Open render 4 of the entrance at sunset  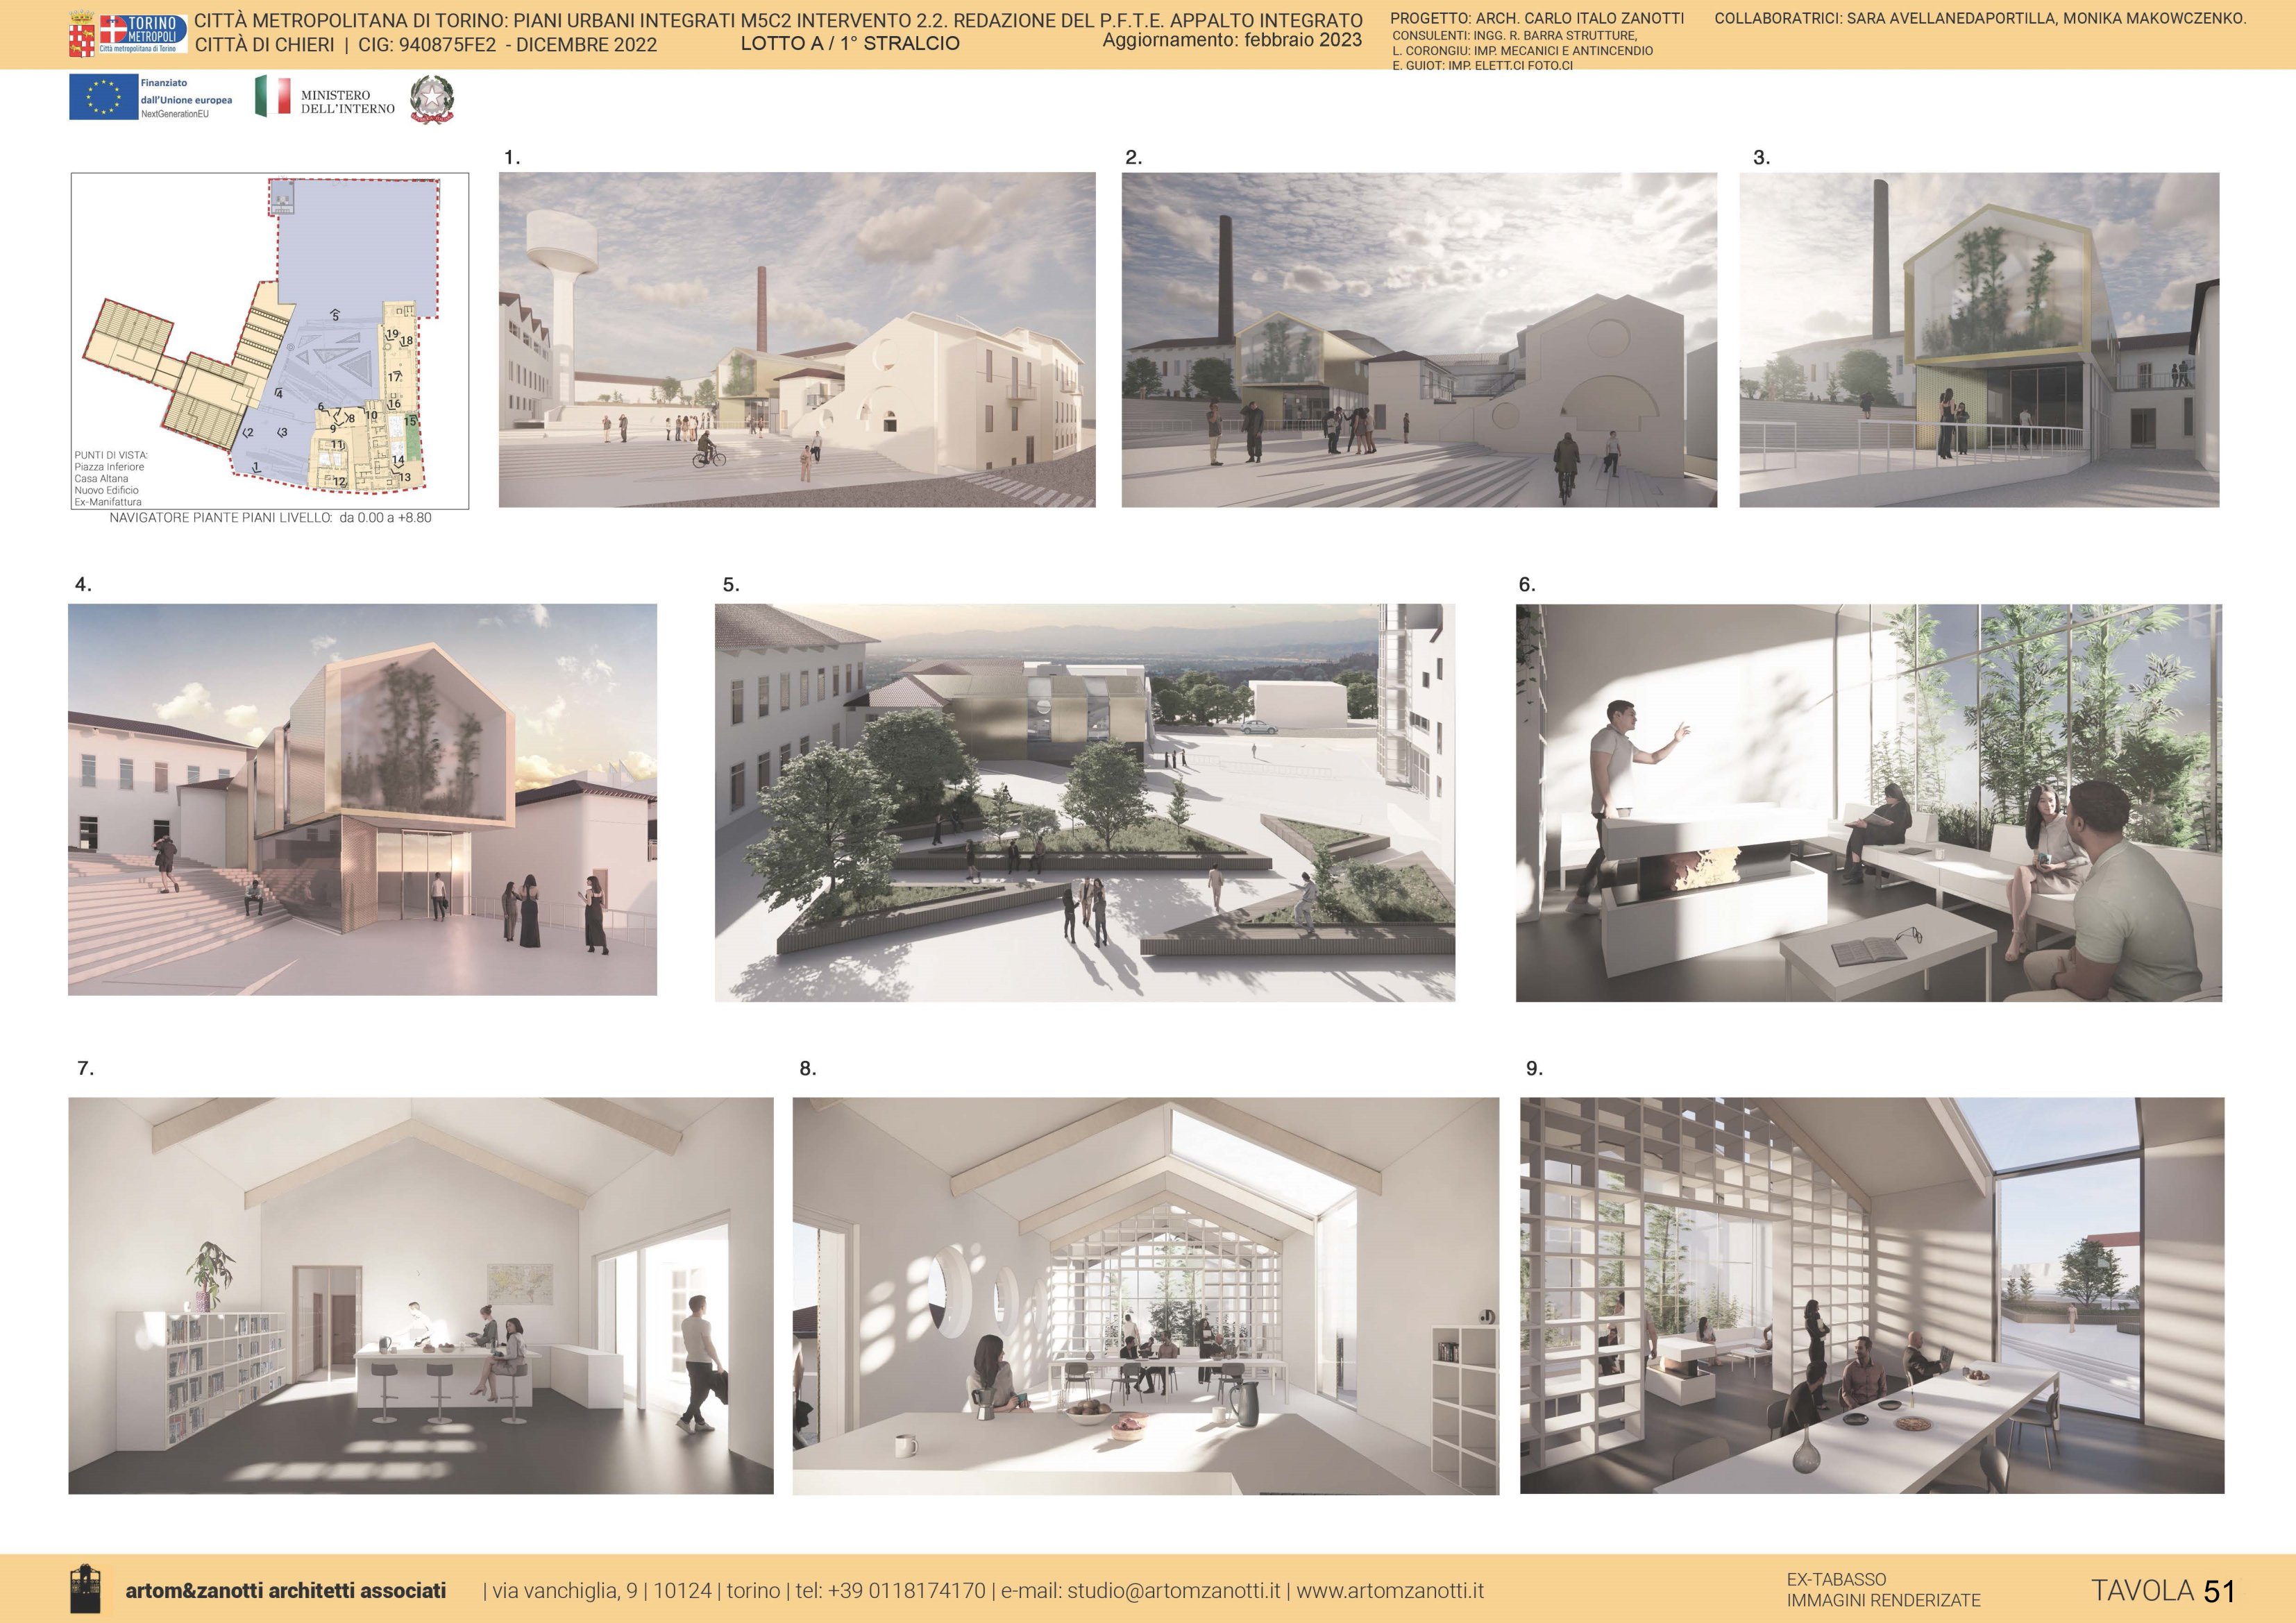point(362,799)
